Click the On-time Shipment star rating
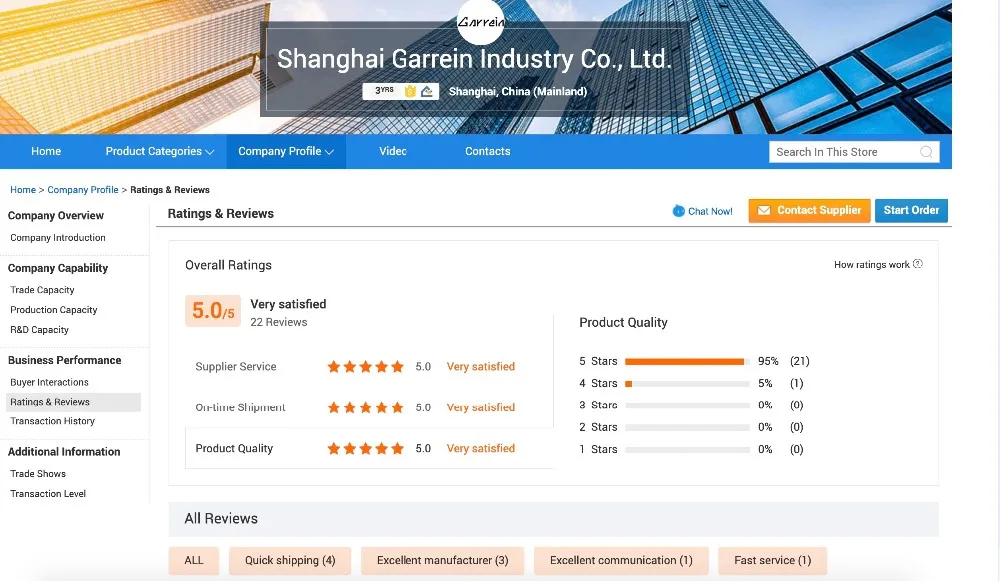Image resolution: width=1000 pixels, height=581 pixels. point(365,408)
